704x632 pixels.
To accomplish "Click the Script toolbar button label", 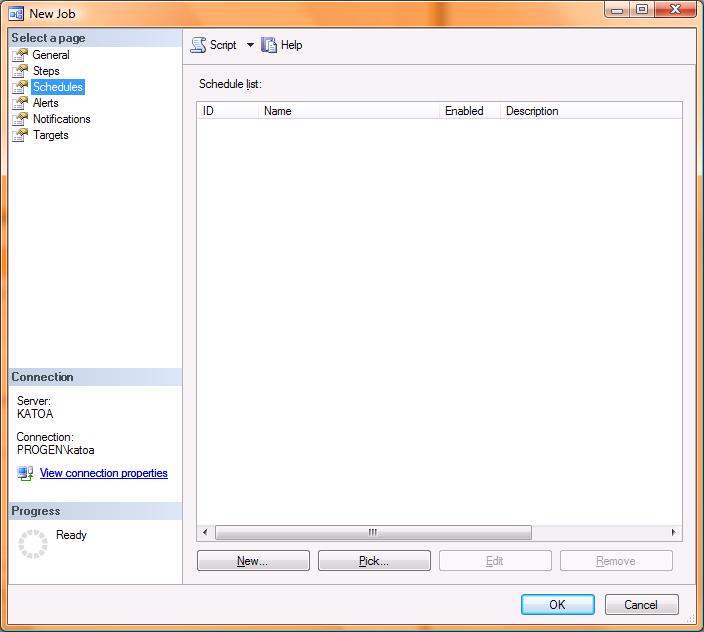I will [x=223, y=45].
